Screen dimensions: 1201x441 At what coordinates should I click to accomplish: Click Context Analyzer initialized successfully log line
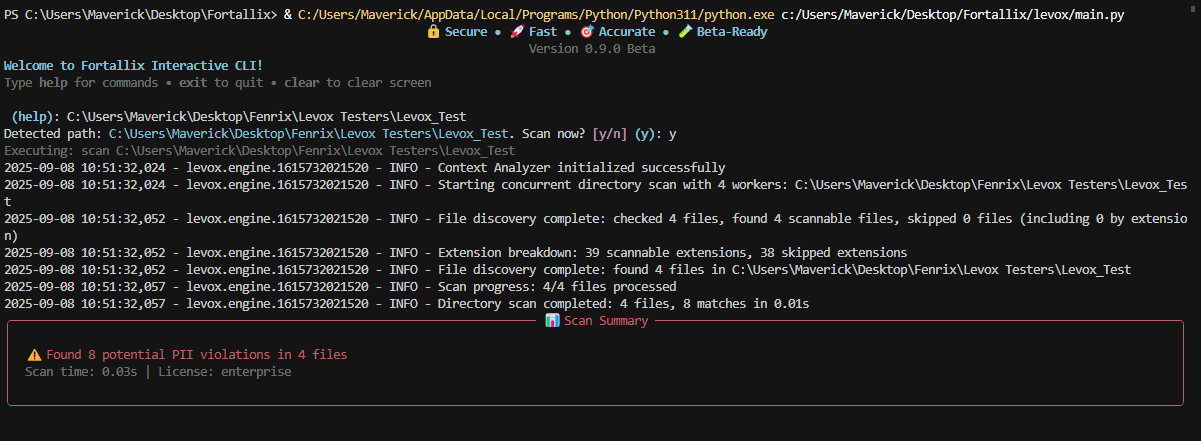point(365,168)
